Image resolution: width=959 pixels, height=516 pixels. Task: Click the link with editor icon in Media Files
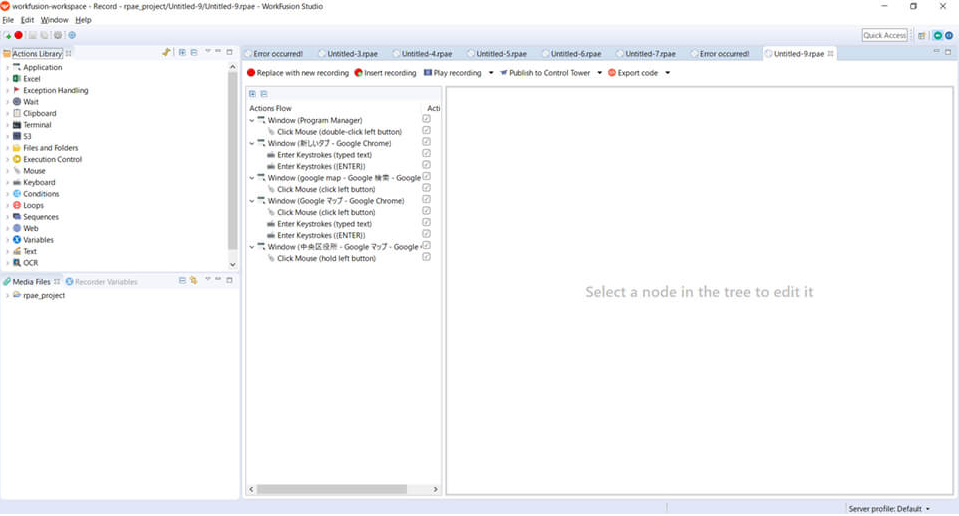193,281
